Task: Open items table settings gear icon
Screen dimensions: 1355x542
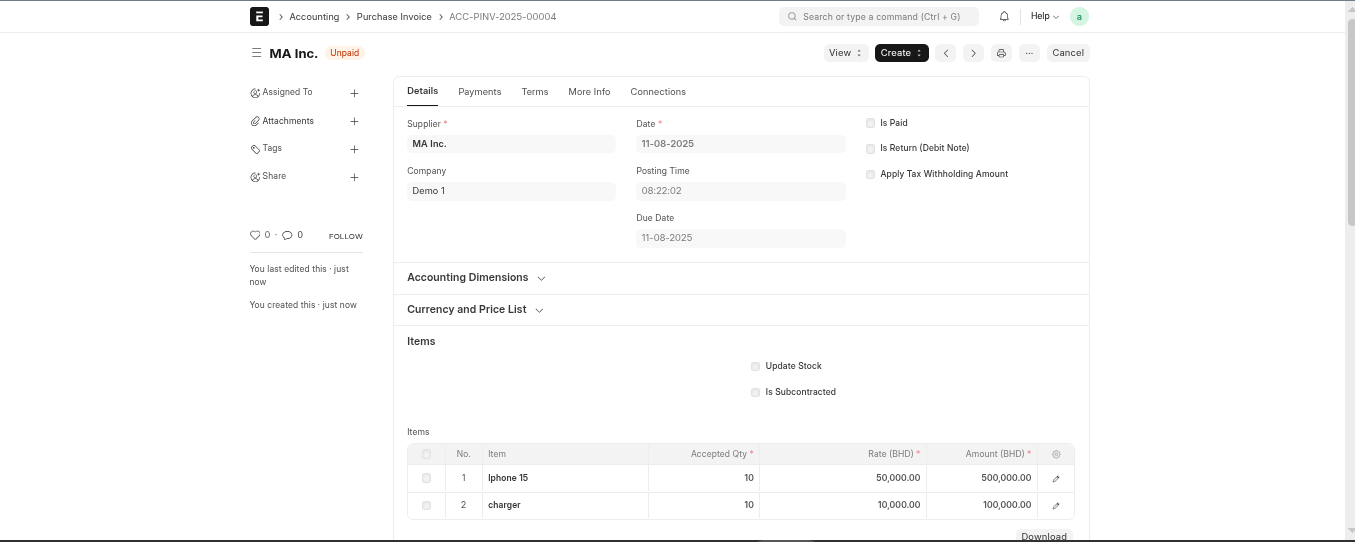Action: click(x=1056, y=454)
